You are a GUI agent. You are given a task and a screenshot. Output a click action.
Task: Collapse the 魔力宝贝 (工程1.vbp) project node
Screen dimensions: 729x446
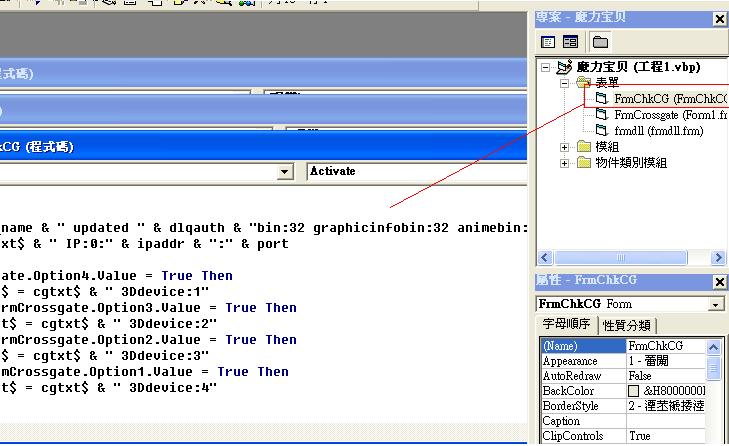tap(545, 68)
